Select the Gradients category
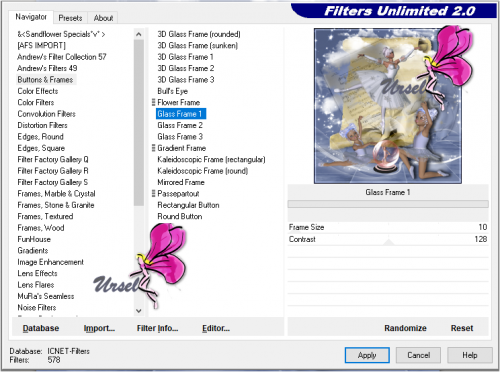500x372 pixels. 33,251
